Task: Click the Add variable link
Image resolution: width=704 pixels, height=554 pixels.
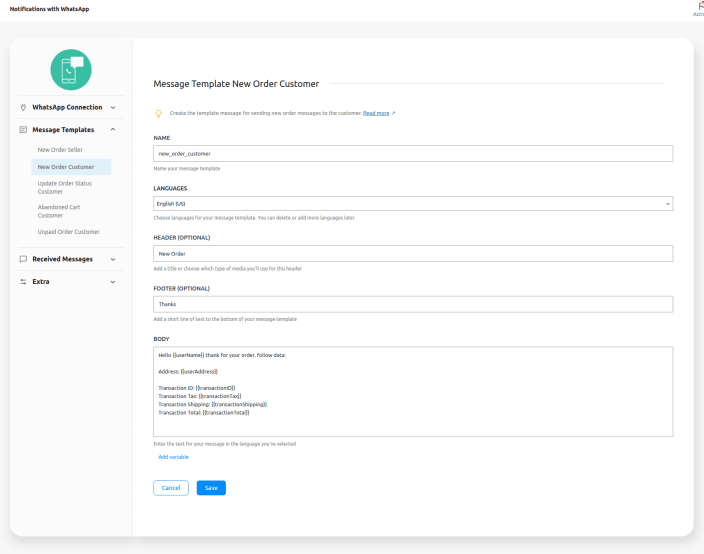Action: [173, 457]
